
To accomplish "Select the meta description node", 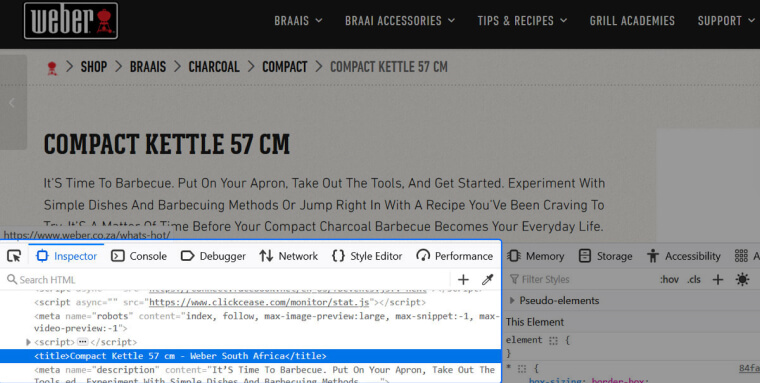I will pos(264,375).
